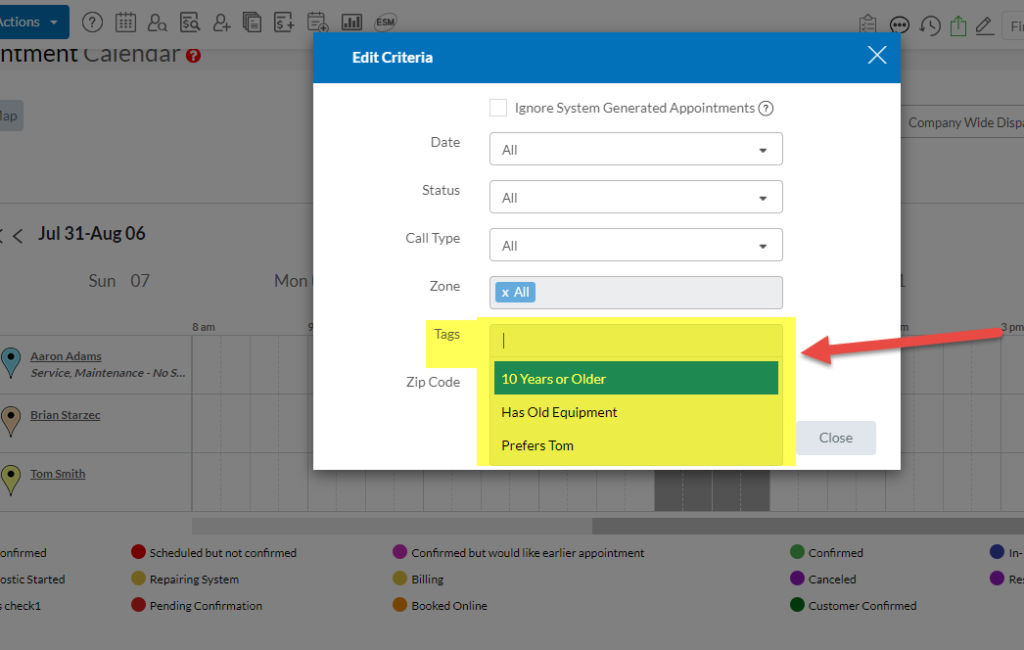
Task: Check Ignore System Generated Appointments box
Action: coord(498,108)
